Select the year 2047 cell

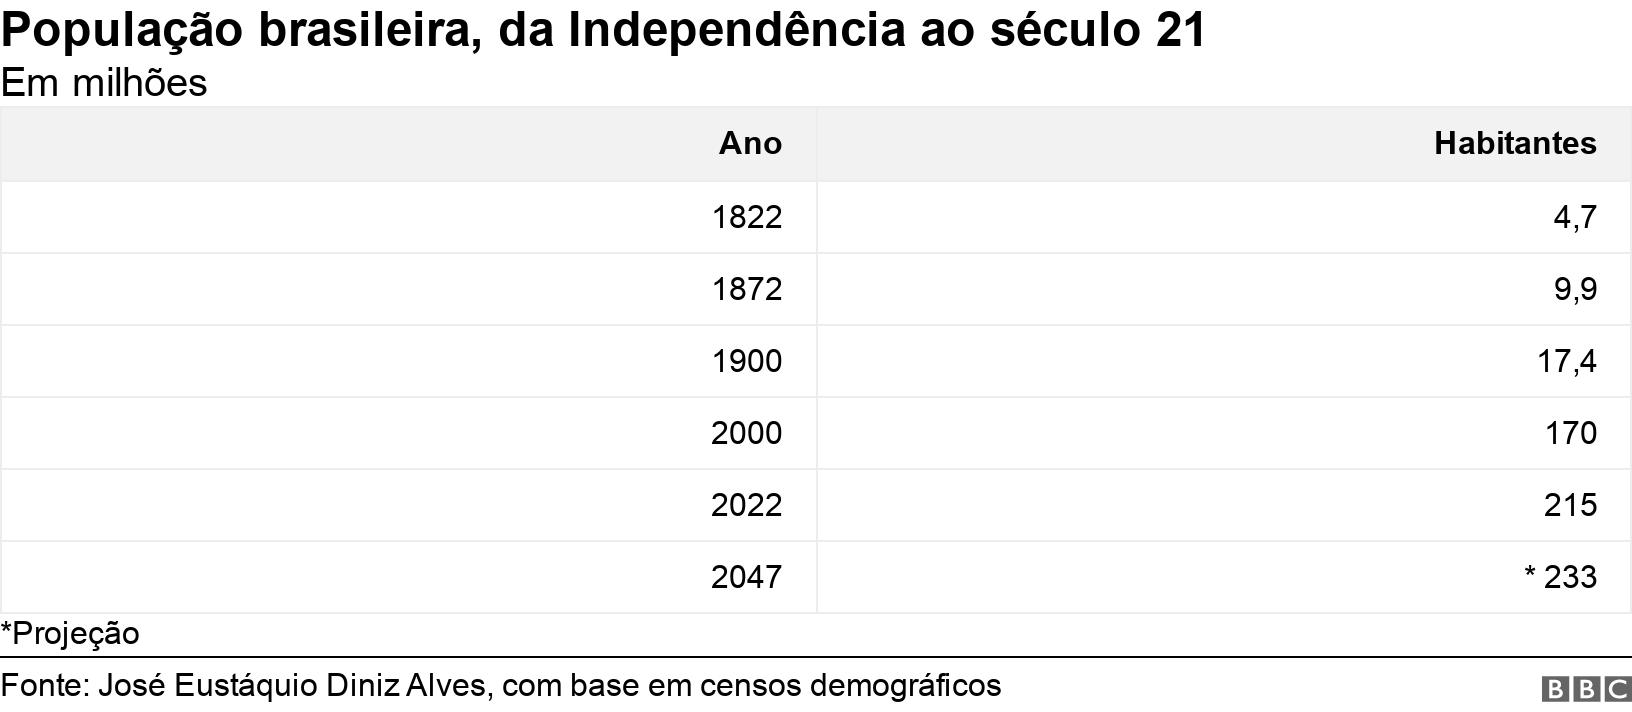click(x=747, y=577)
